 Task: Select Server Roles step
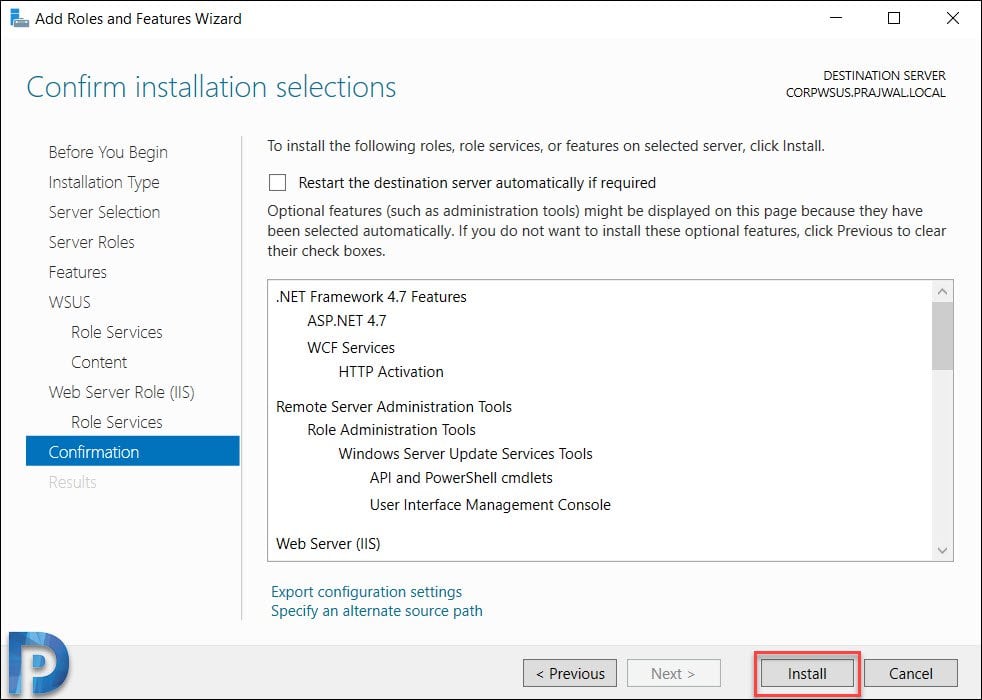tap(91, 242)
